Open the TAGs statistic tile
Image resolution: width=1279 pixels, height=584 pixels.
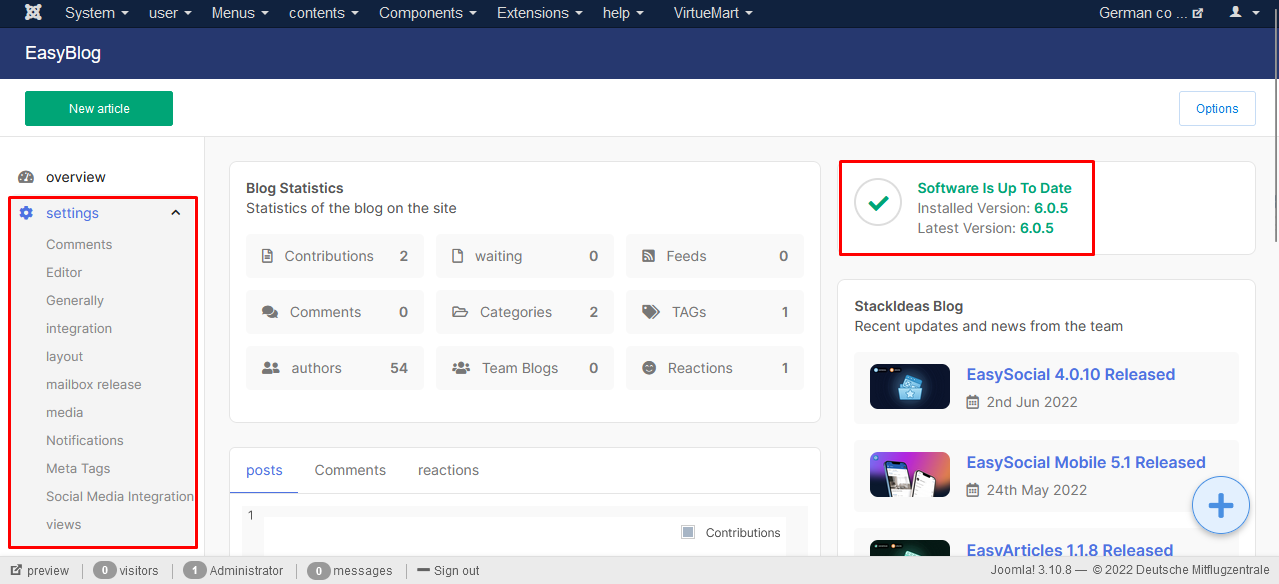[715, 312]
